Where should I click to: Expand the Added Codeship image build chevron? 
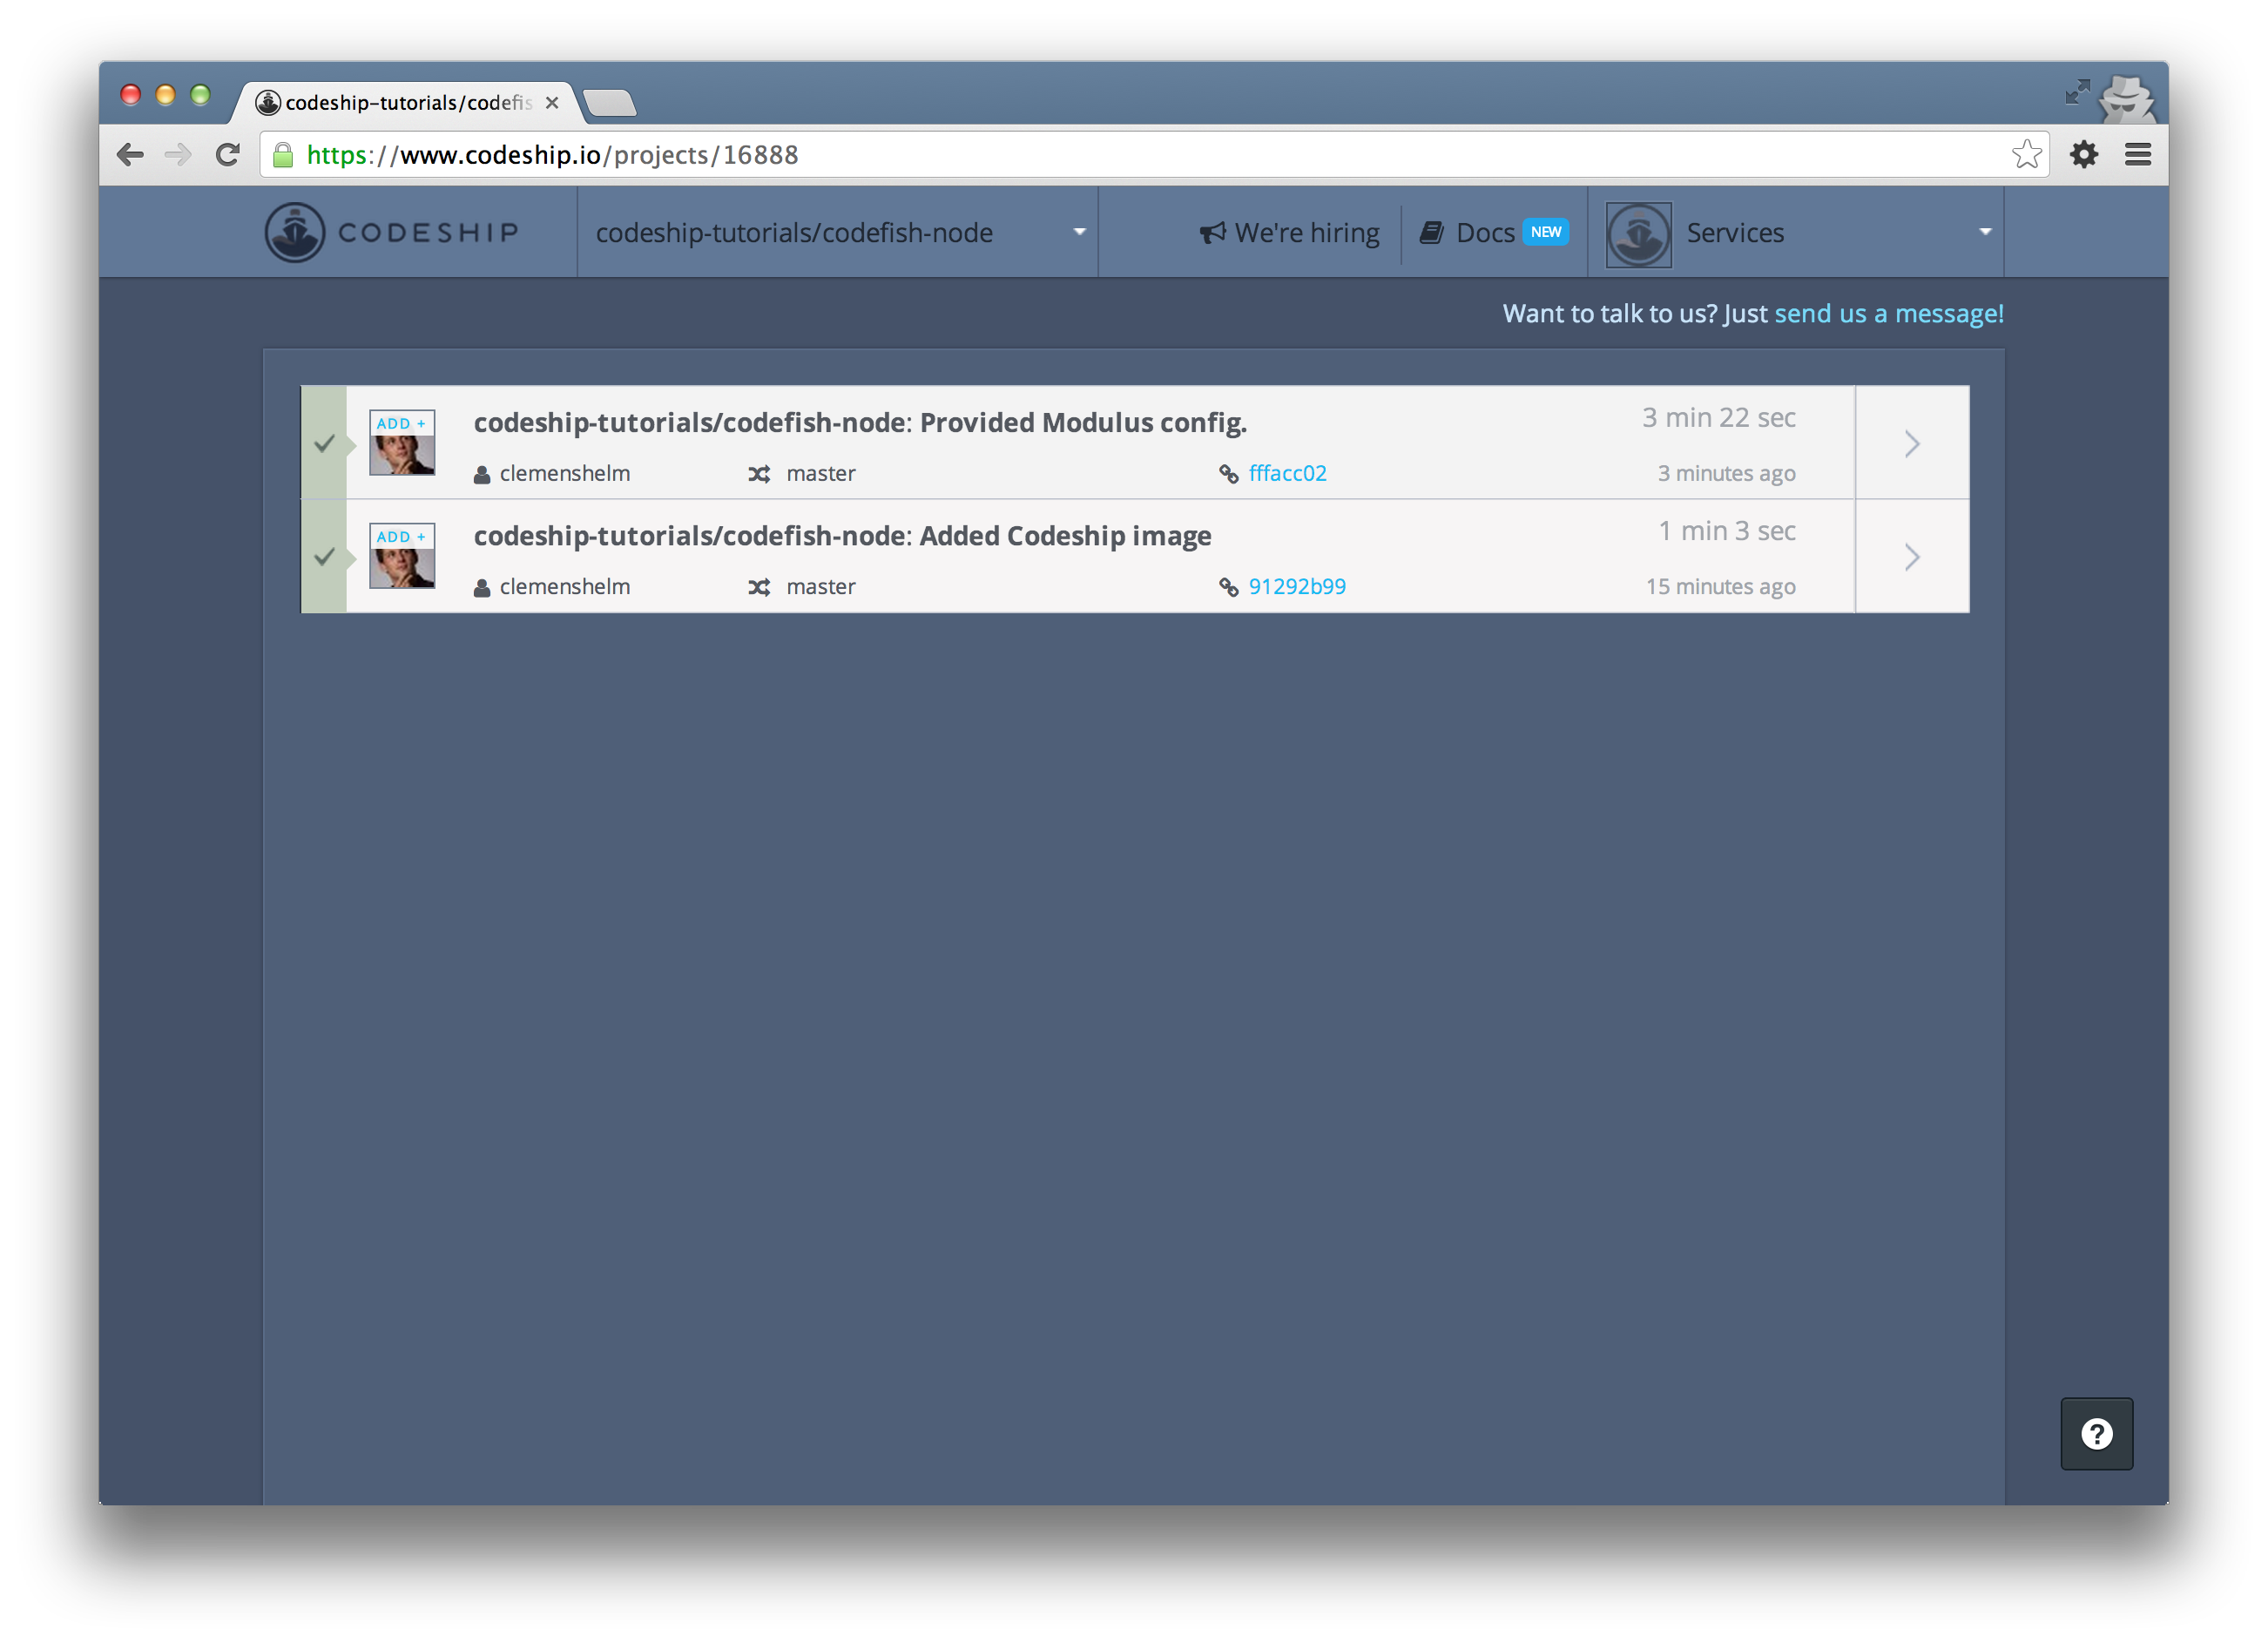coord(1911,557)
